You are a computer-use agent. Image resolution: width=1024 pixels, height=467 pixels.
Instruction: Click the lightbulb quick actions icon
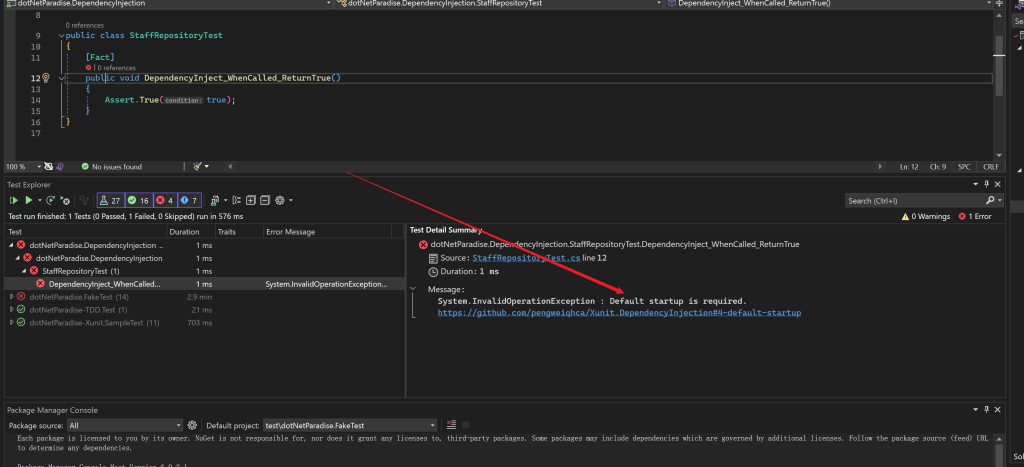(47, 78)
